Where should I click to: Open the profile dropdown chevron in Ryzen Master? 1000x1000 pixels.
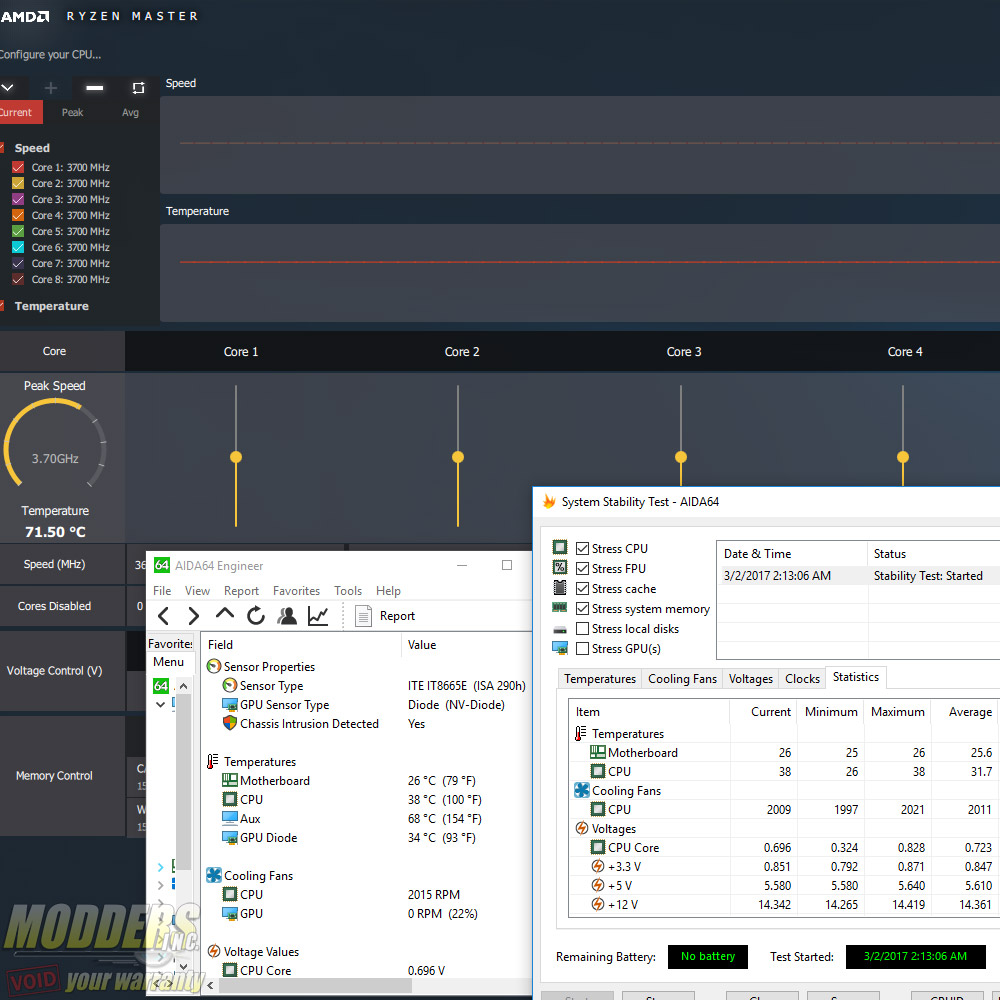(x=7, y=87)
